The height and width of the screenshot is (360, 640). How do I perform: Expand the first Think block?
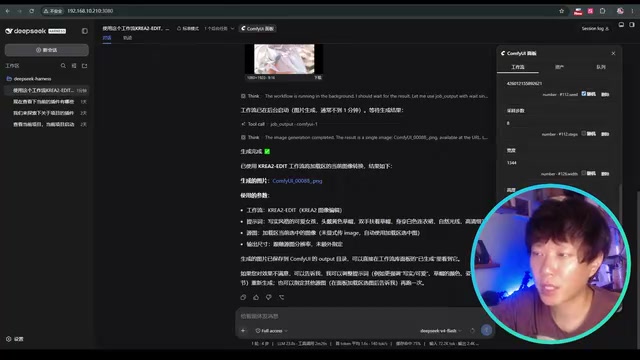click(364, 96)
